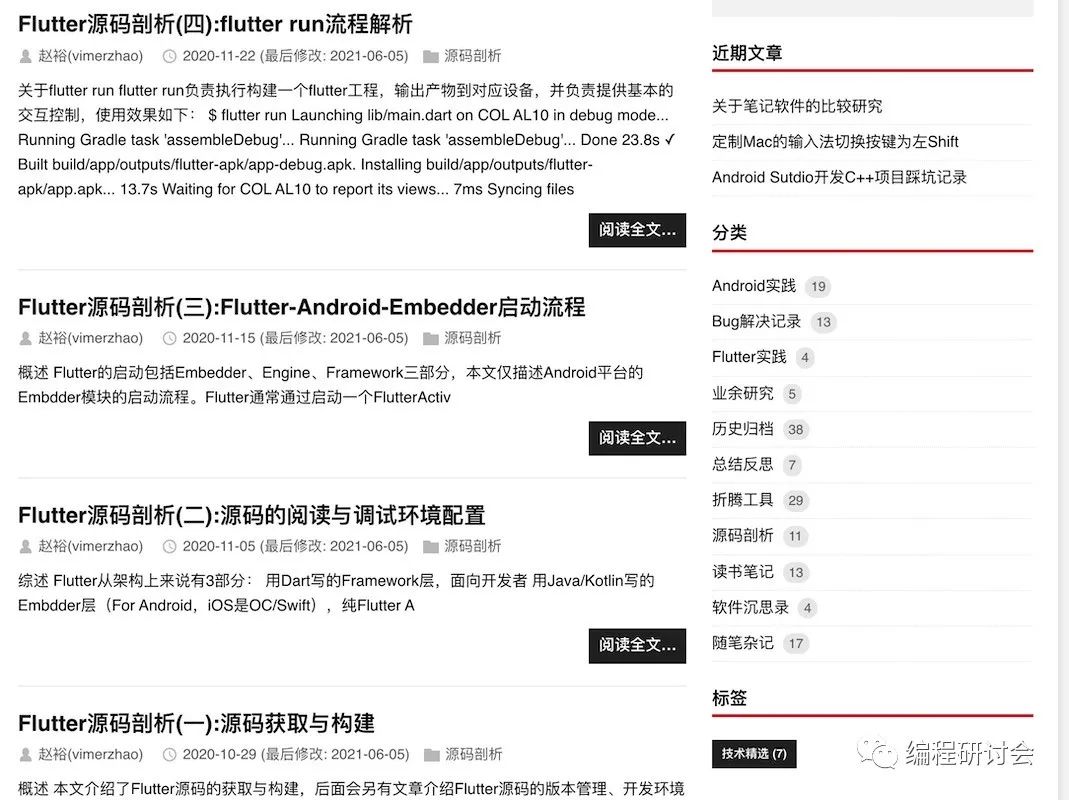Click excerpt beginning 概述 Flutter的启动包括Embedder
This screenshot has width=1069, height=800.
pyautogui.click(x=331, y=385)
